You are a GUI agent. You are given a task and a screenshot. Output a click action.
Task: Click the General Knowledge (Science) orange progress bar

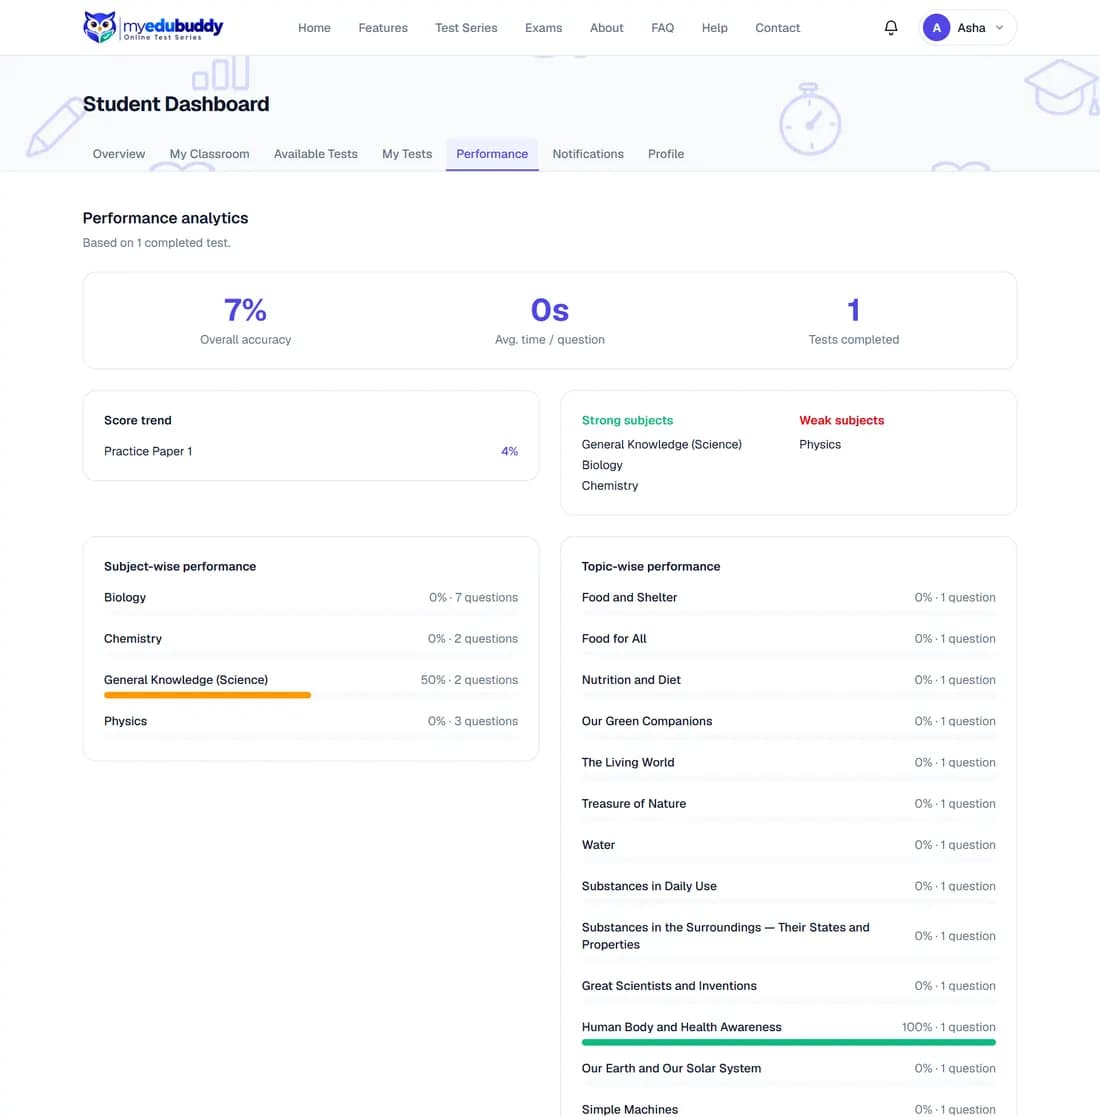[207, 695]
